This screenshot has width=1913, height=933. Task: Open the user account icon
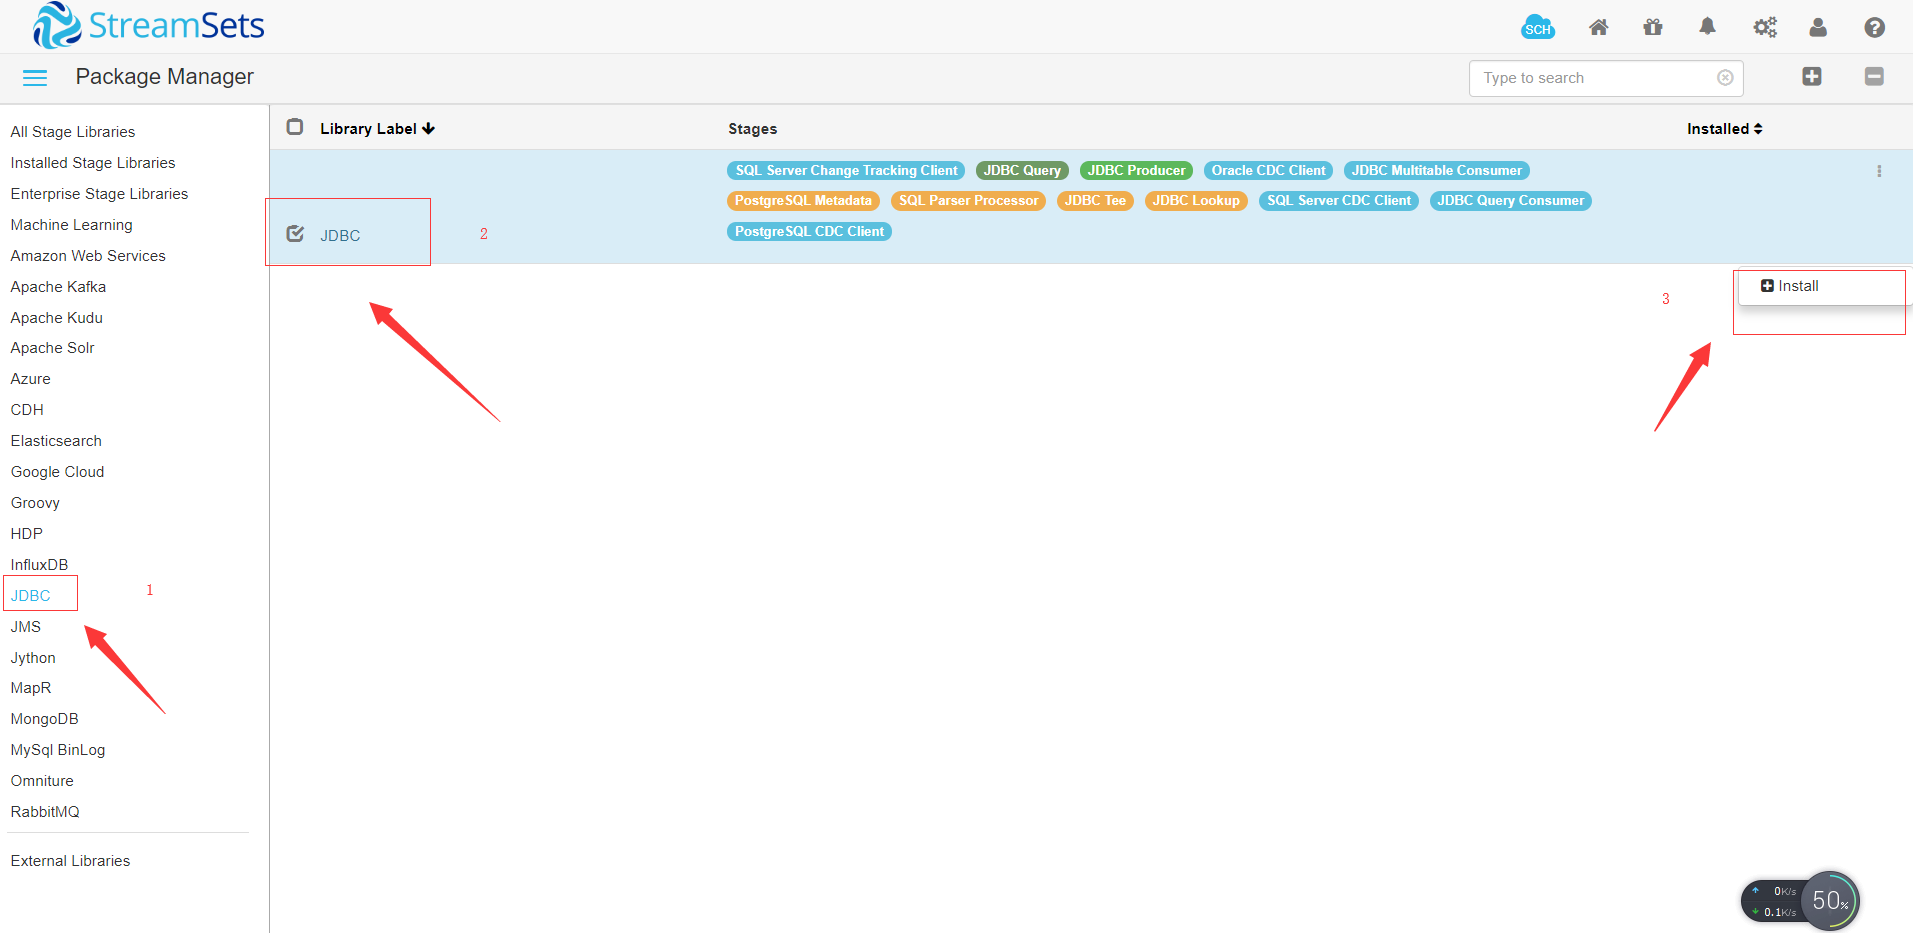click(1818, 27)
